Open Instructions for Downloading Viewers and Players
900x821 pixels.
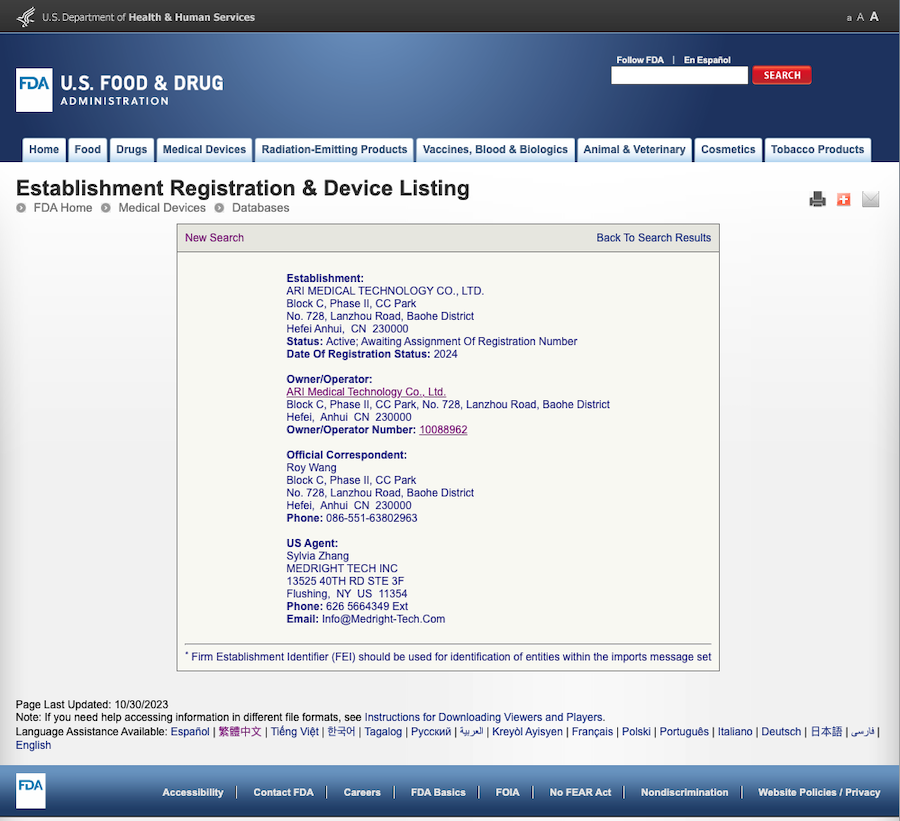click(x=484, y=717)
